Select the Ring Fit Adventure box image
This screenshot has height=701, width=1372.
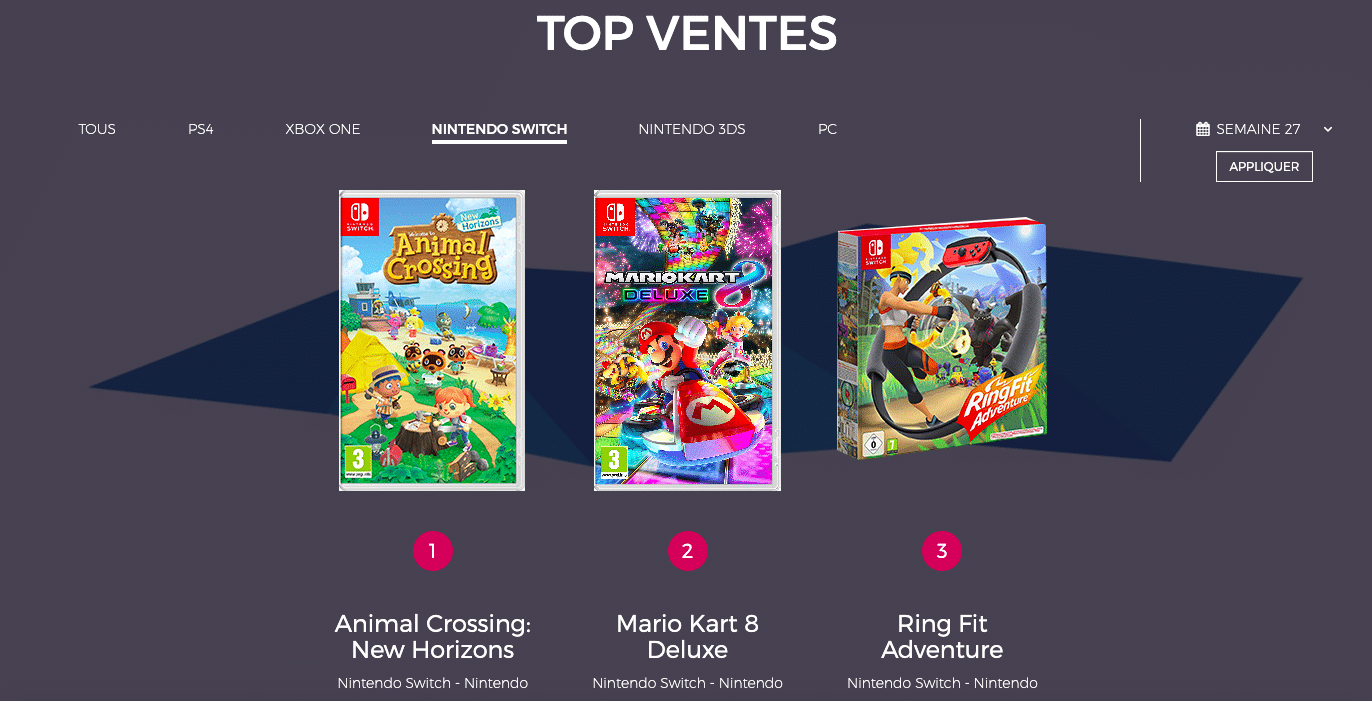click(942, 340)
